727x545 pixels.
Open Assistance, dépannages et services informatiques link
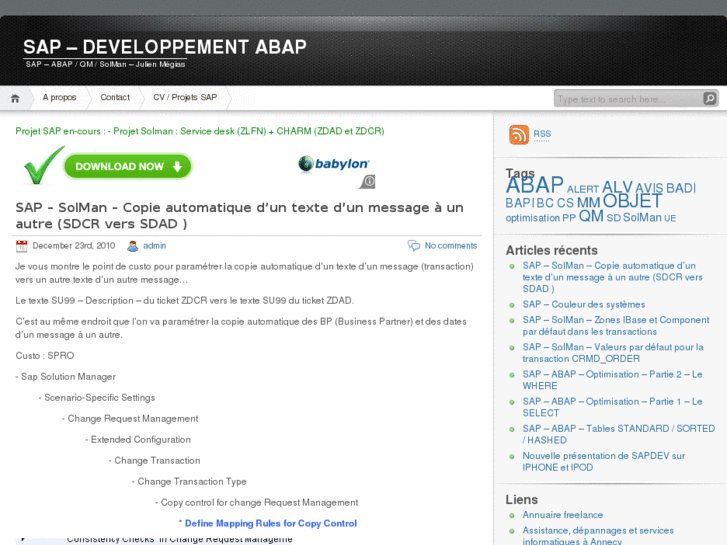click(x=598, y=536)
